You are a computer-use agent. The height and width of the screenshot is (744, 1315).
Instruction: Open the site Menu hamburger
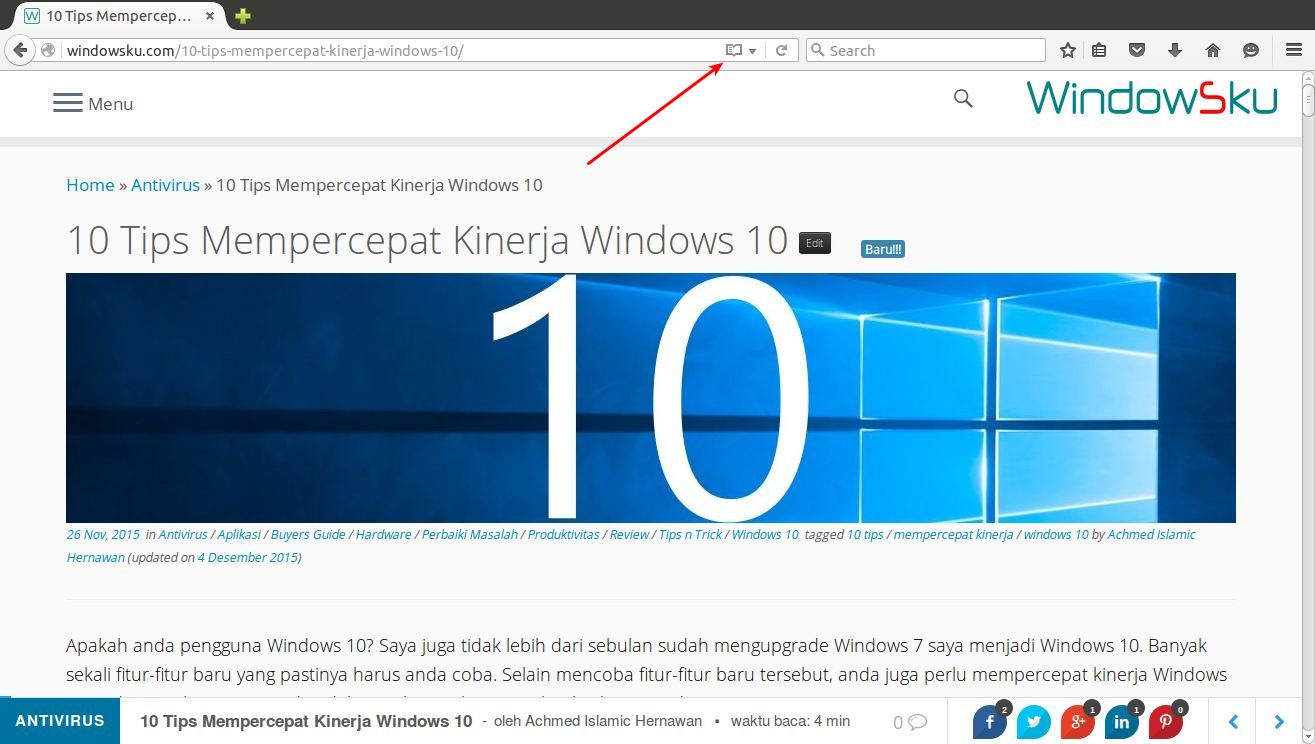pyautogui.click(x=93, y=103)
